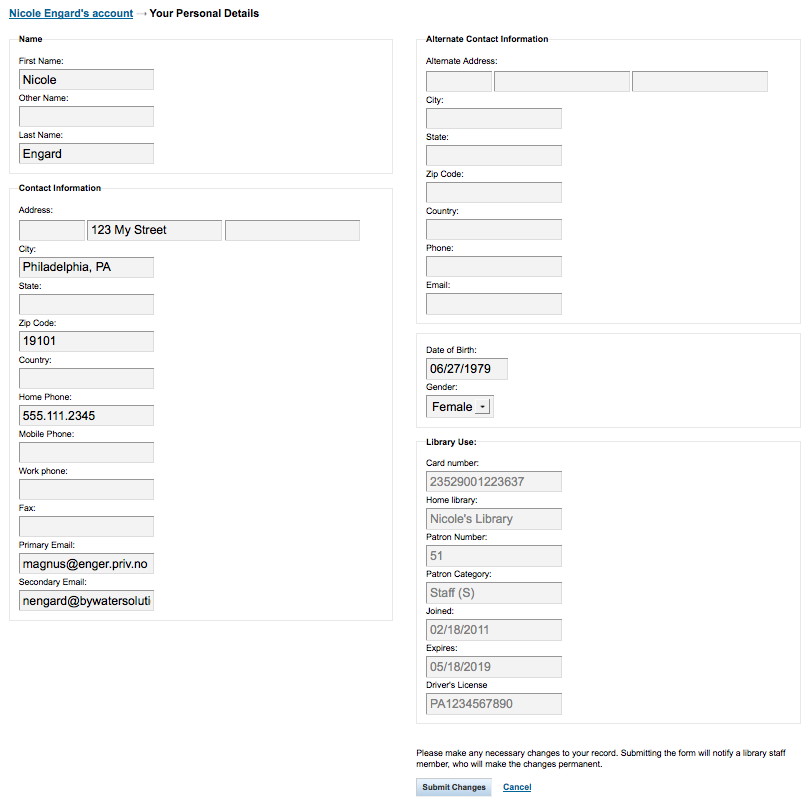Click the Alternate Contact Zip Code field
The width and height of the screenshot is (812, 802).
pos(494,193)
